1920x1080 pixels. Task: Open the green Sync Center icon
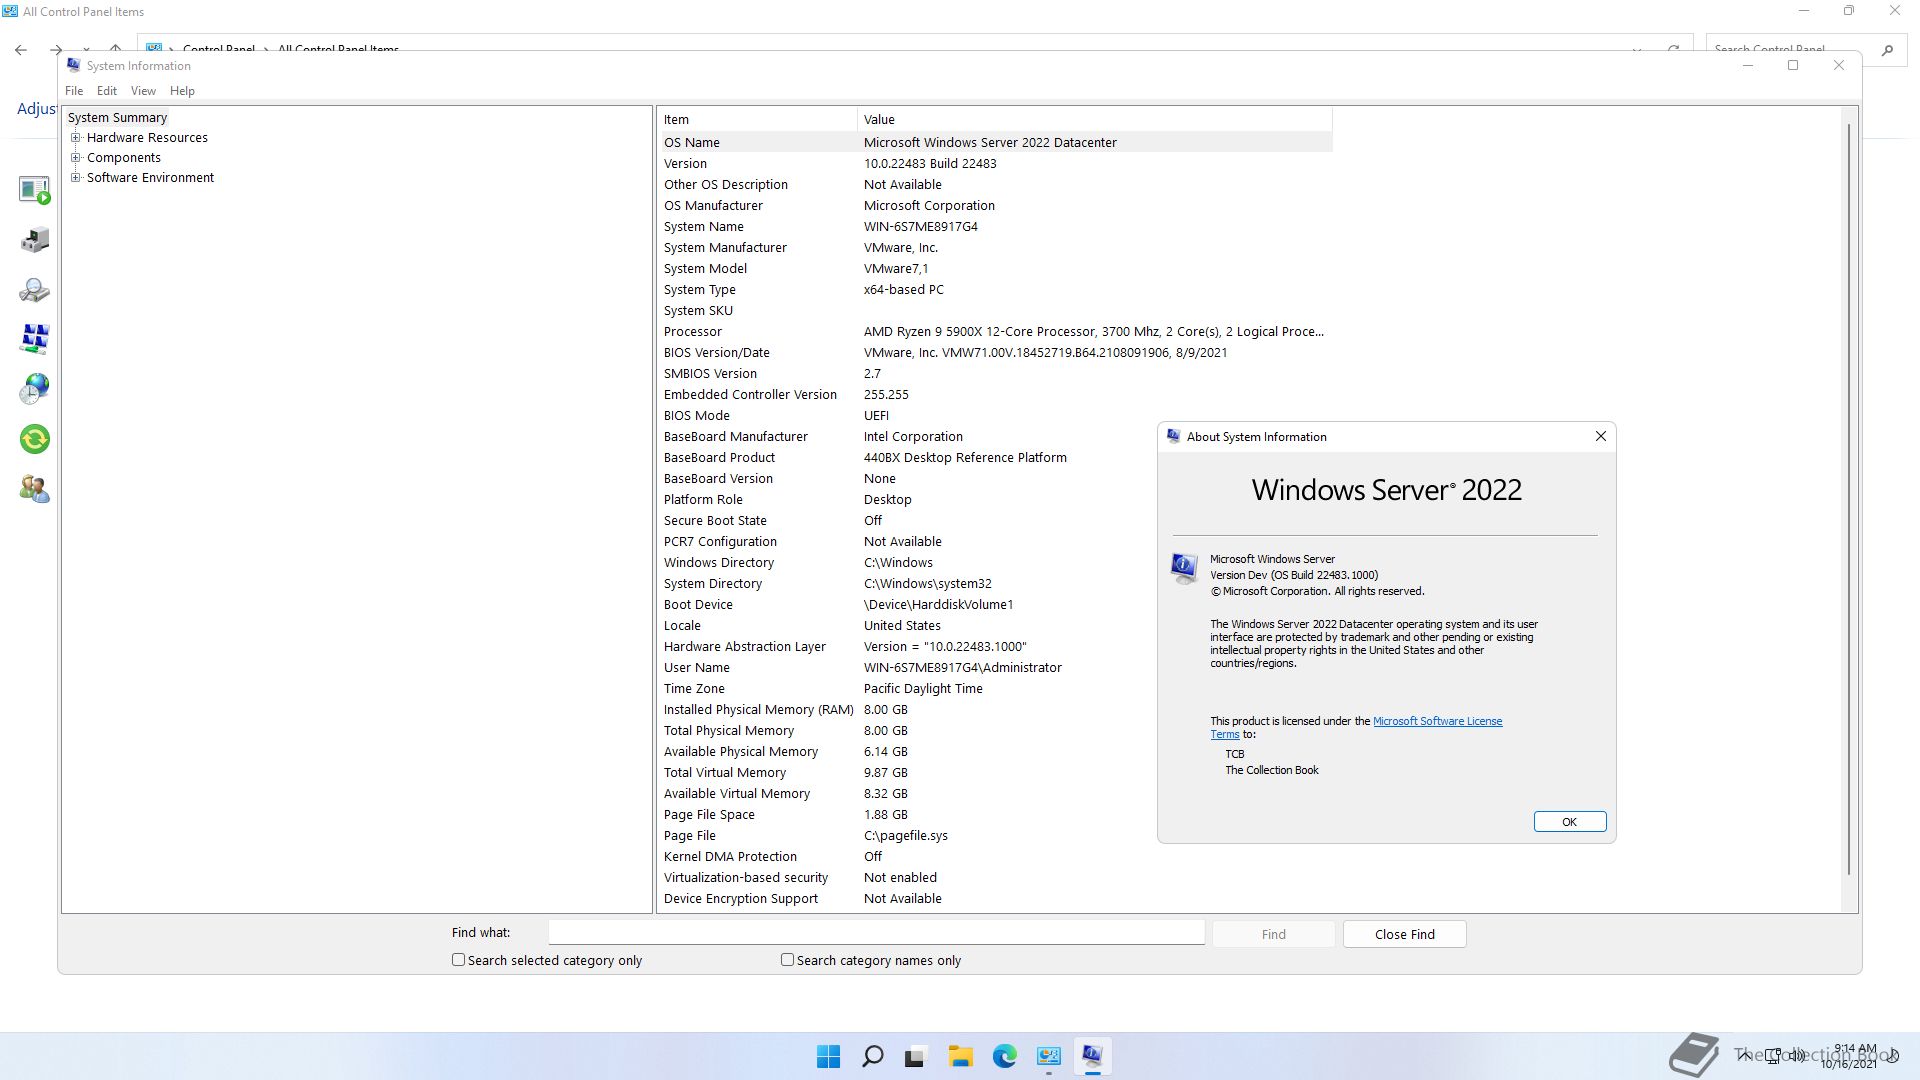(x=34, y=439)
